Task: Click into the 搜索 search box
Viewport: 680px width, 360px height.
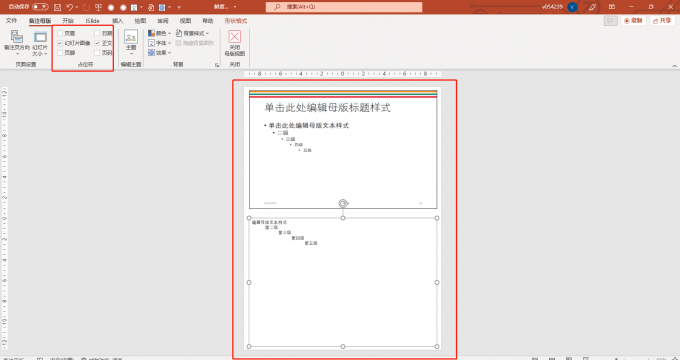Action: pyautogui.click(x=344, y=7)
